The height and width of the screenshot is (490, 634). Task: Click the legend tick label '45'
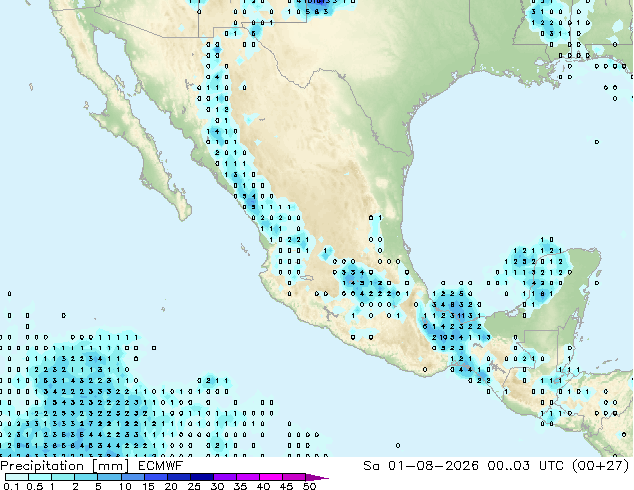[286, 486]
